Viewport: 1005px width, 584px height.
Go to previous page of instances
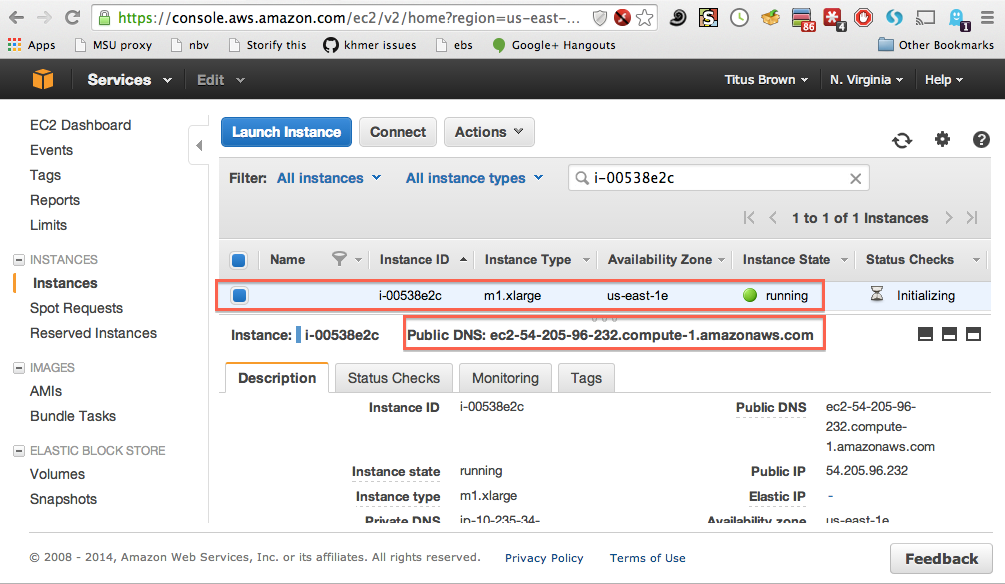773,218
